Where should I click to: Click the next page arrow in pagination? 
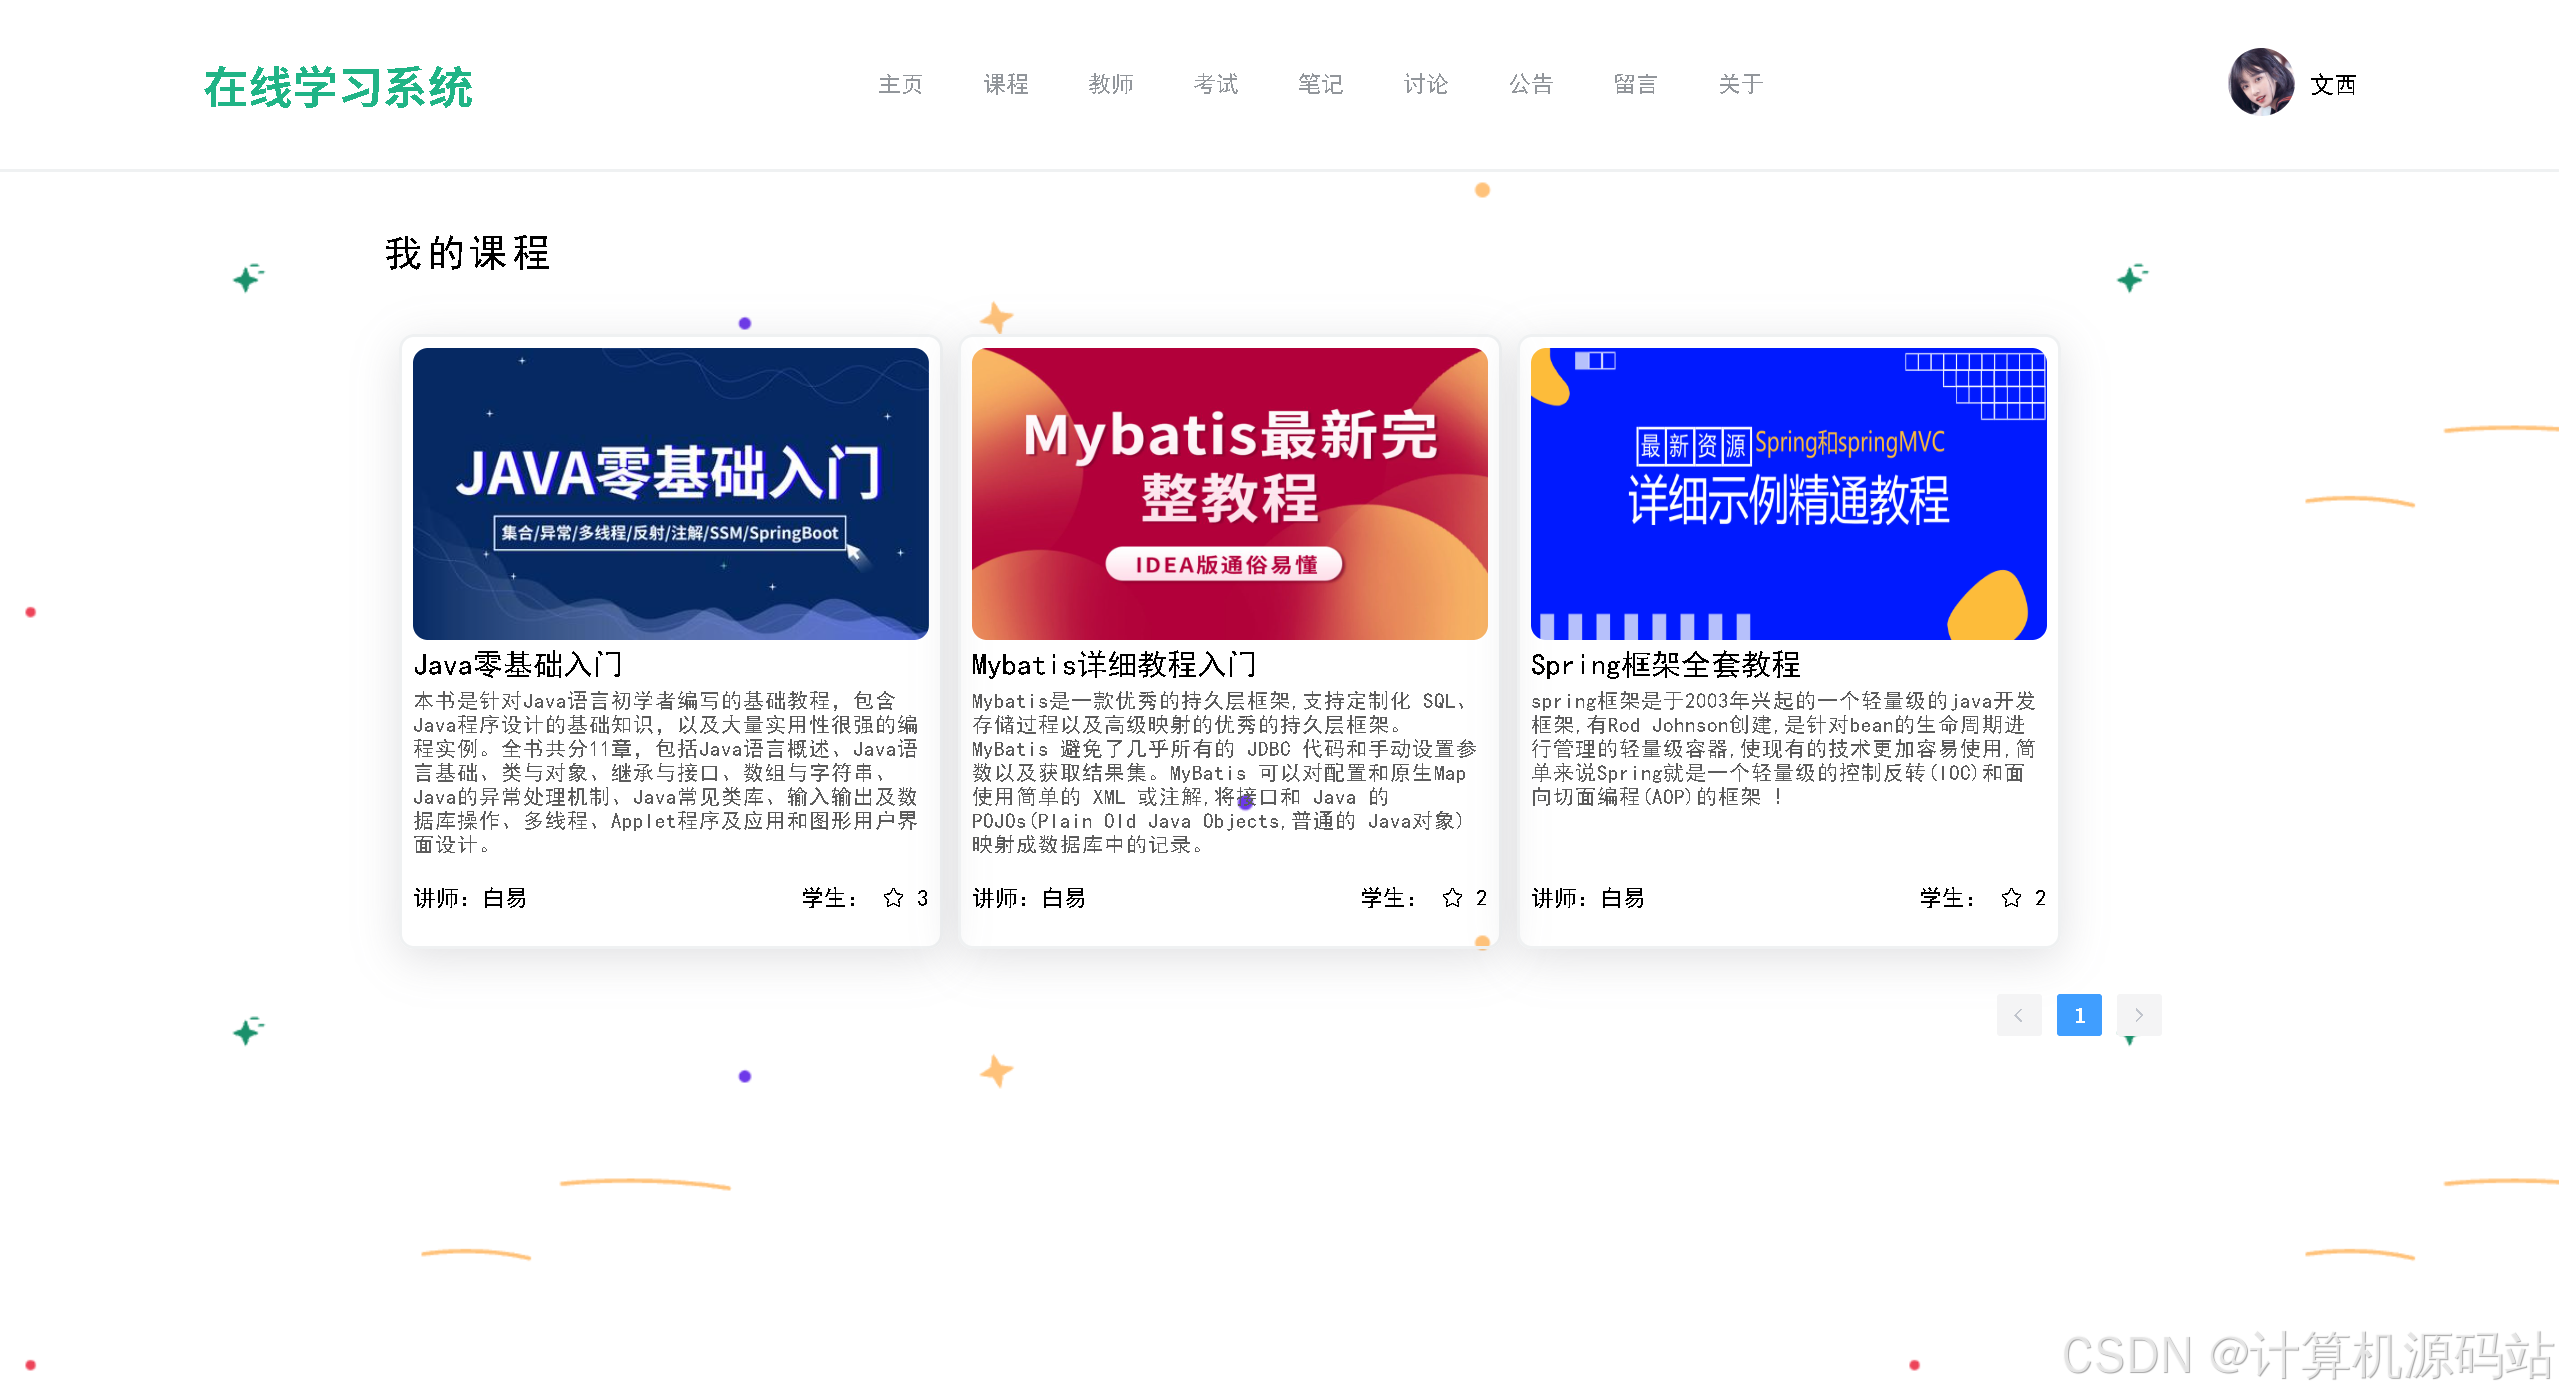tap(2139, 1015)
